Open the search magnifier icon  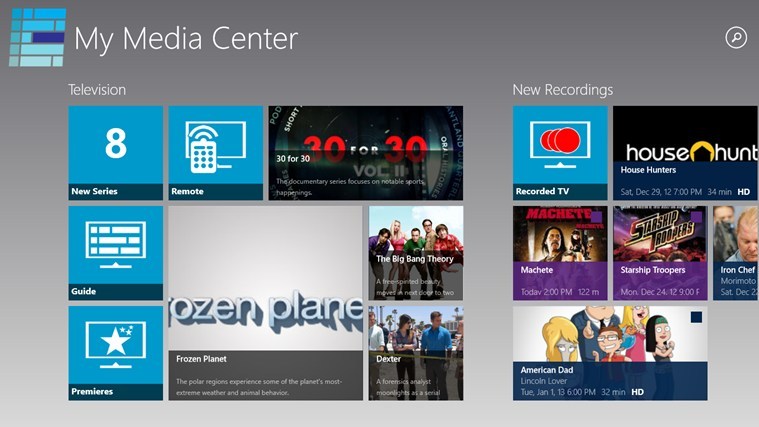pyautogui.click(x=736, y=37)
